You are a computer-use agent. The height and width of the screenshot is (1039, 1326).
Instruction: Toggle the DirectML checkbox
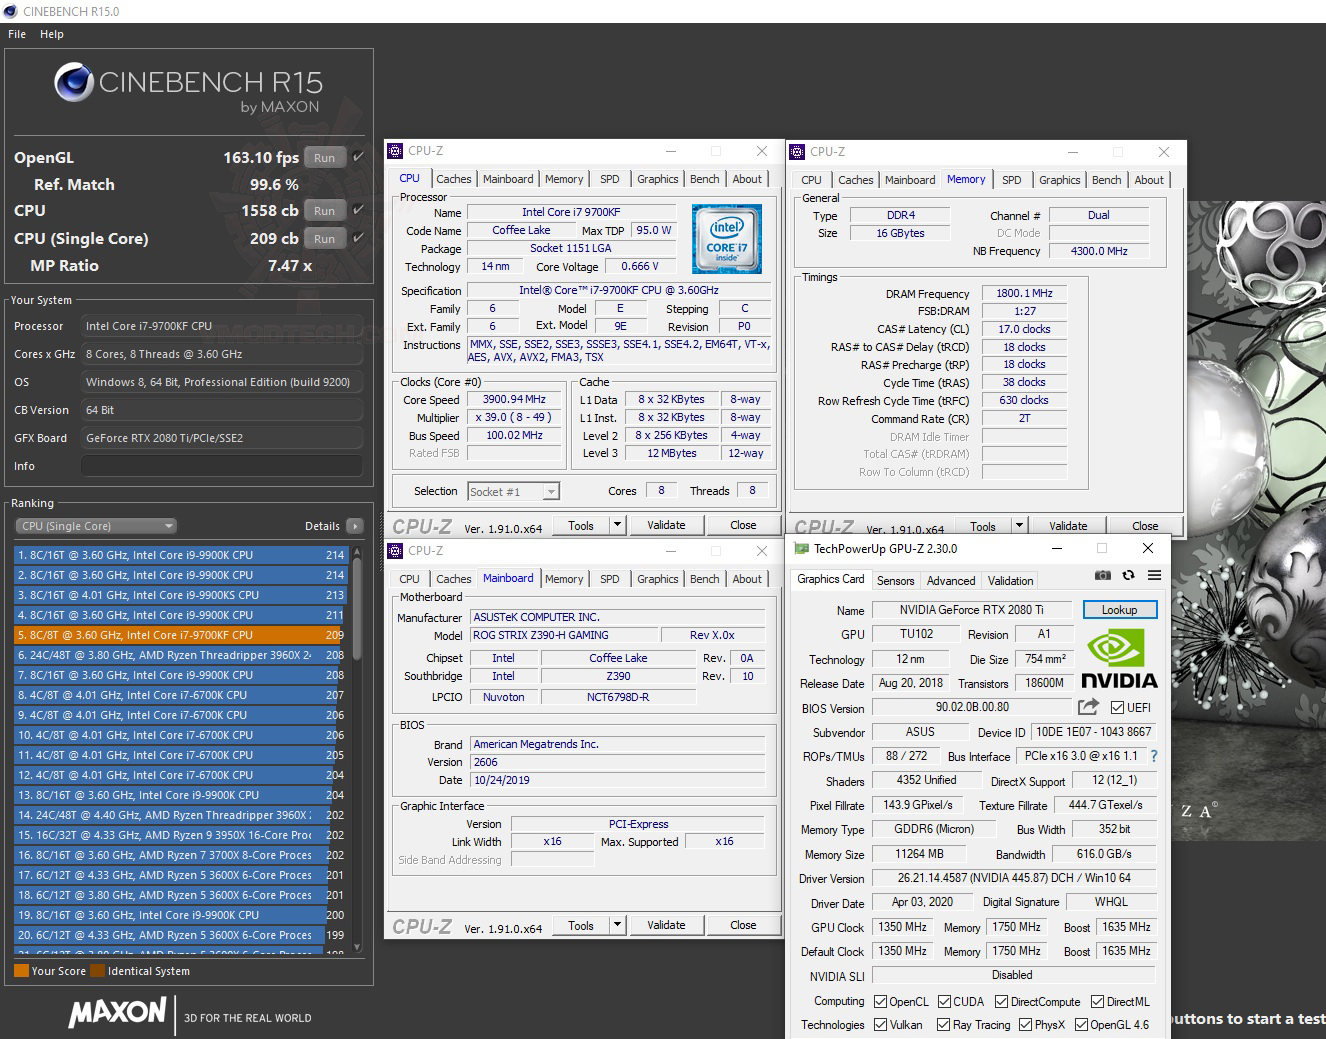(x=1097, y=1001)
